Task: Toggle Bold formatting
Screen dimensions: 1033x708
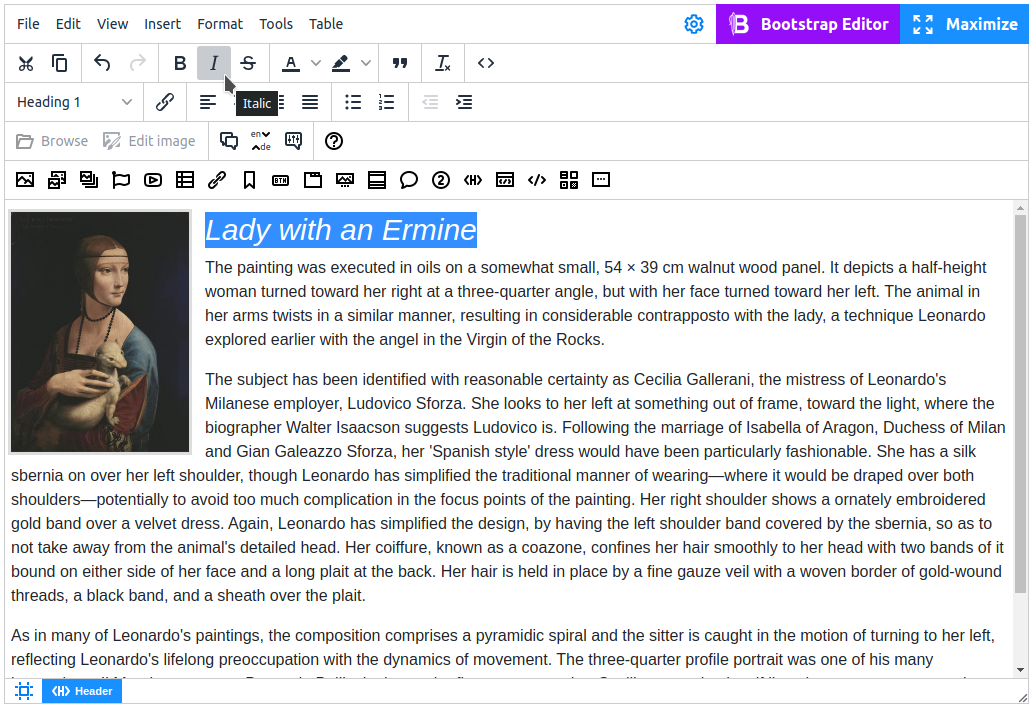Action: (x=180, y=63)
